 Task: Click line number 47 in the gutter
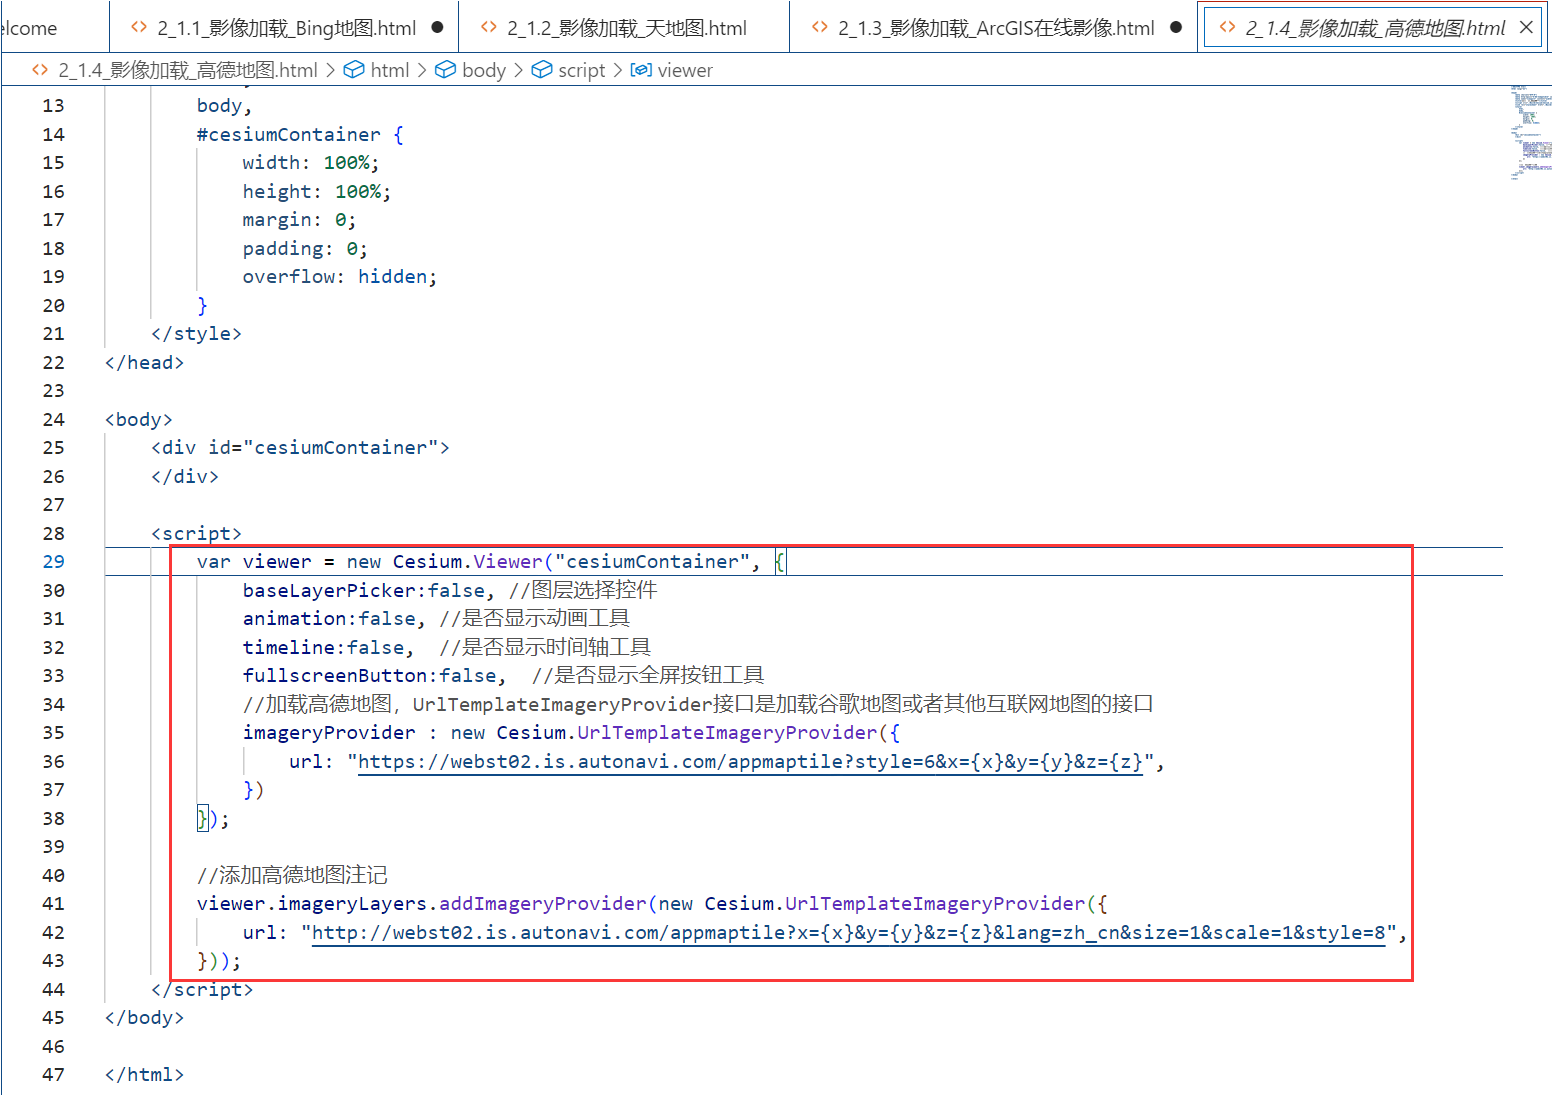coord(54,1075)
